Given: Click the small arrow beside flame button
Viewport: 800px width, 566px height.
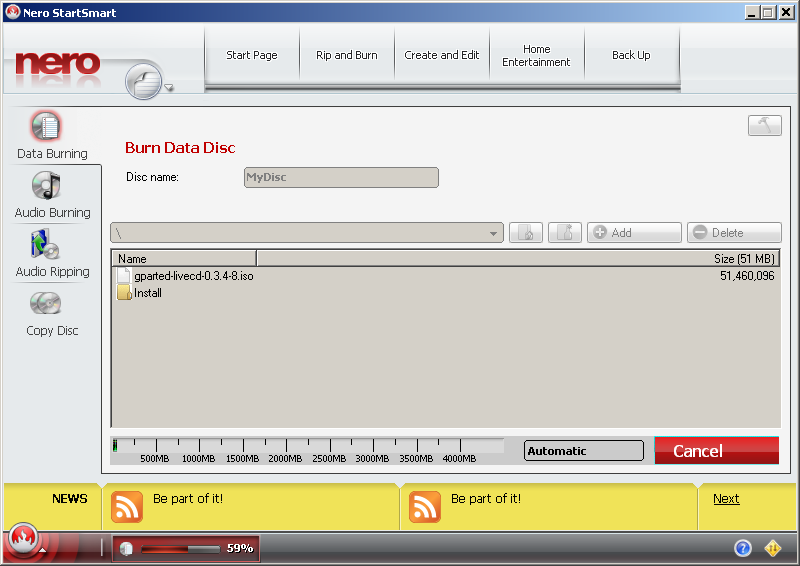Looking at the screenshot, I should point(43,550).
